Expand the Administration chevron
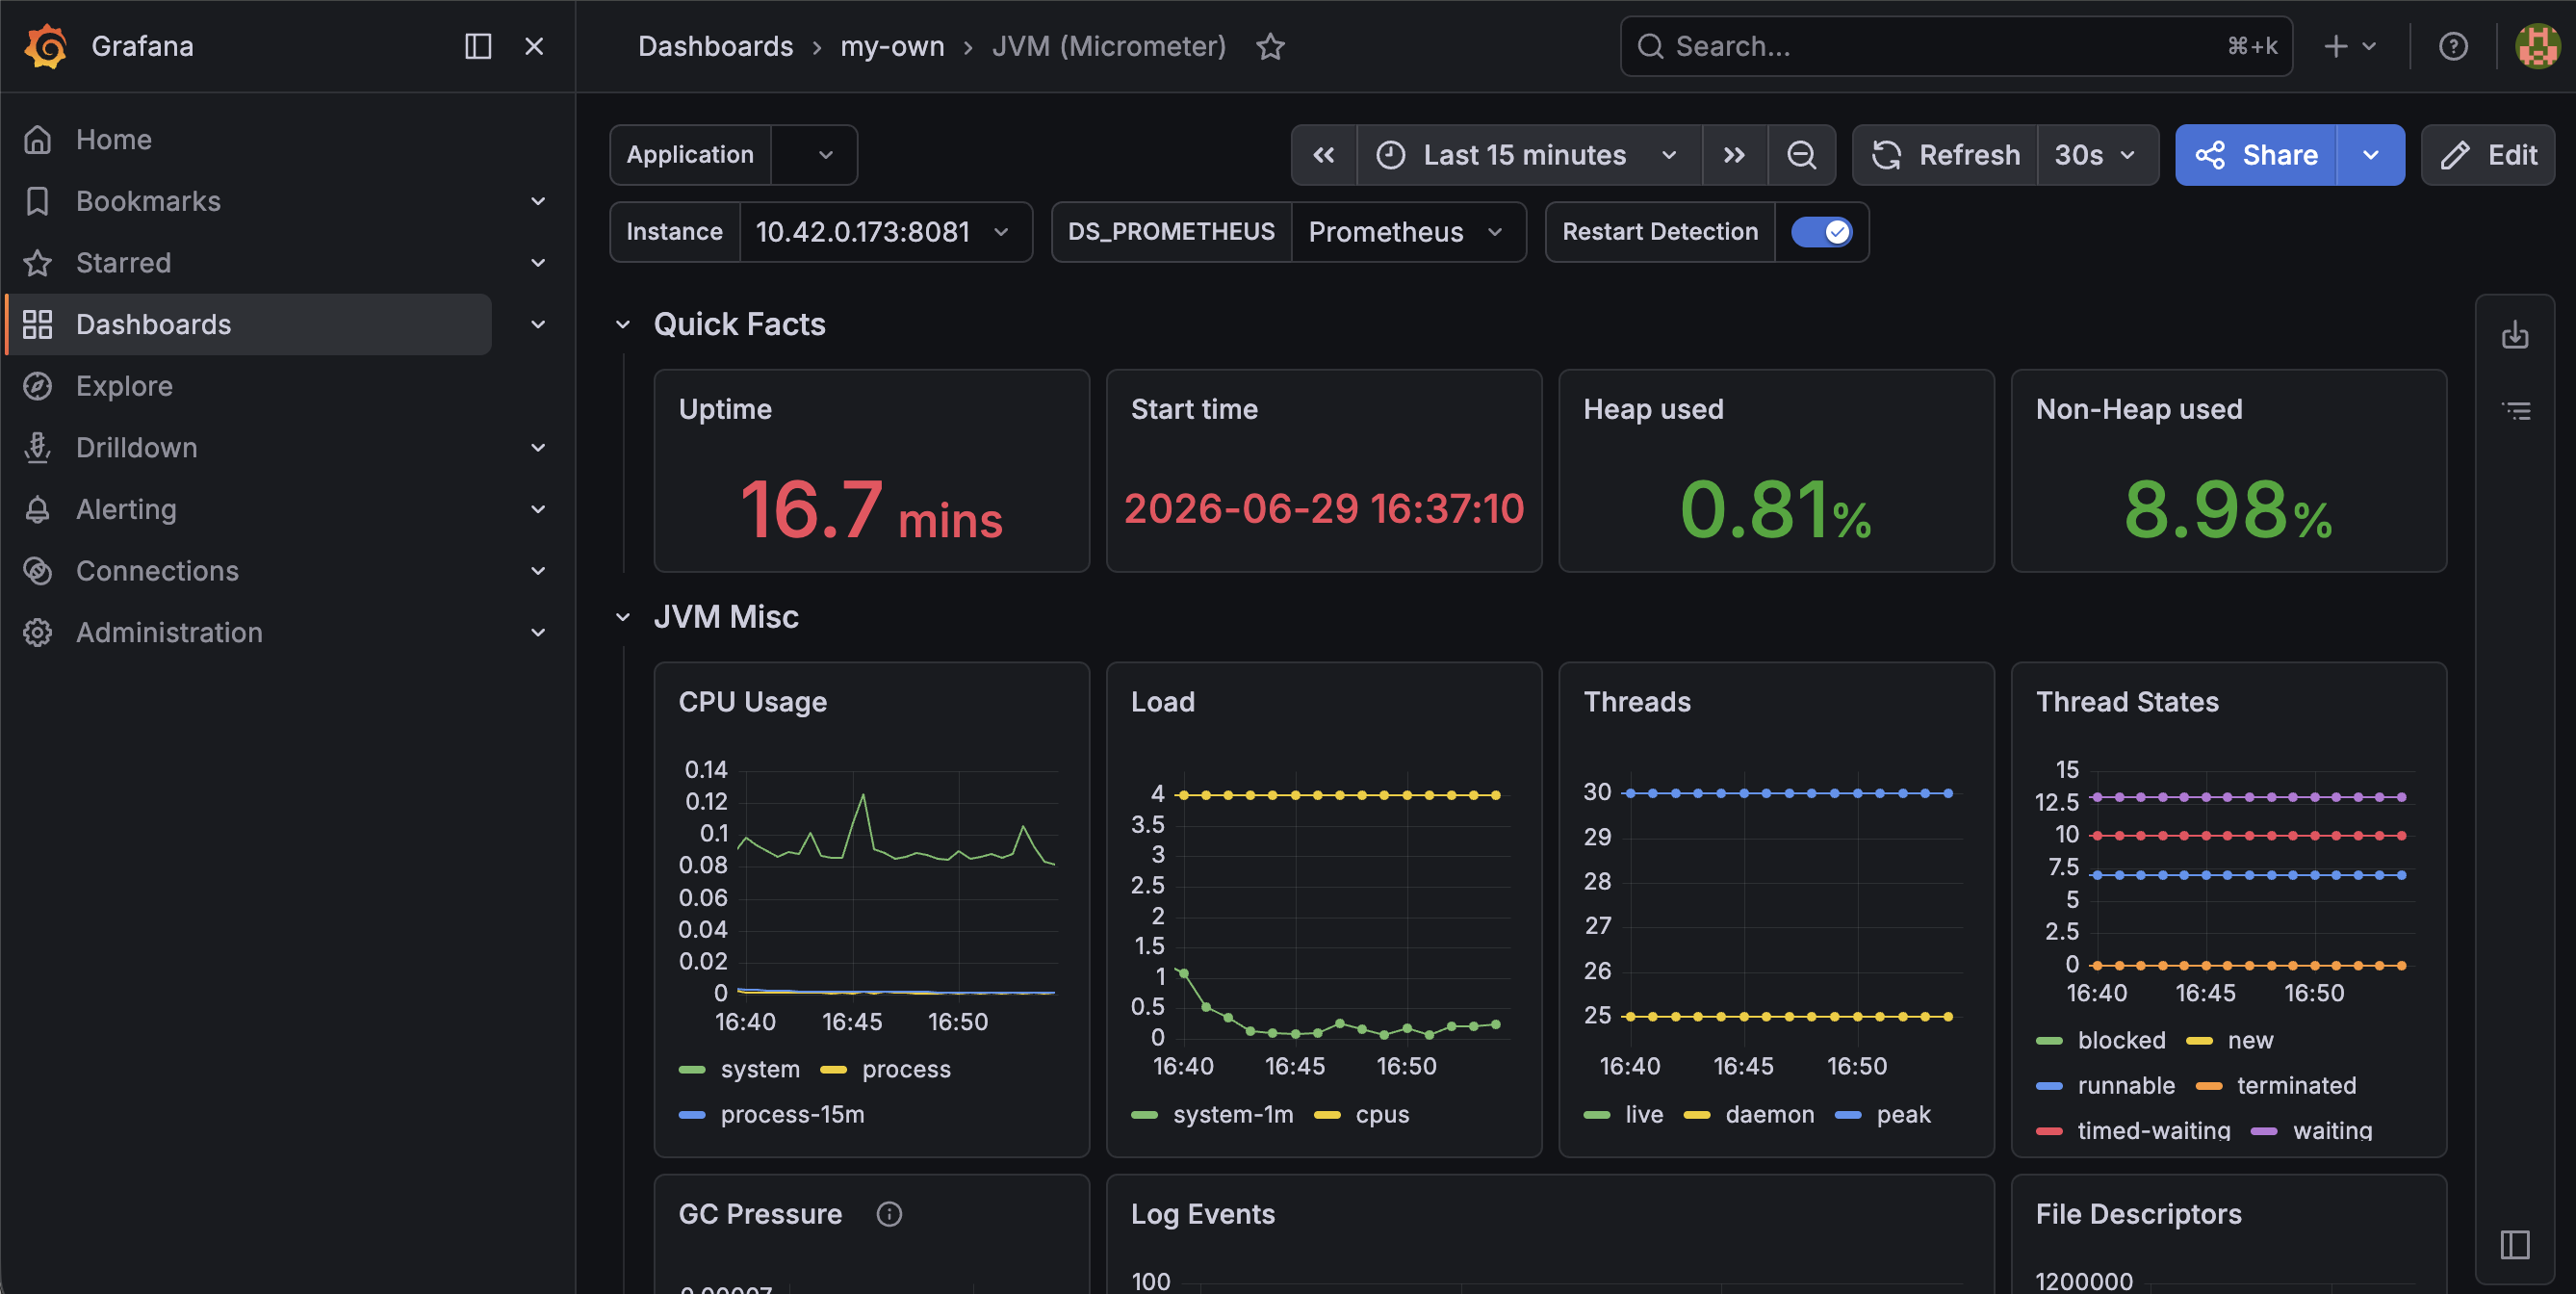This screenshot has width=2576, height=1294. [538, 633]
